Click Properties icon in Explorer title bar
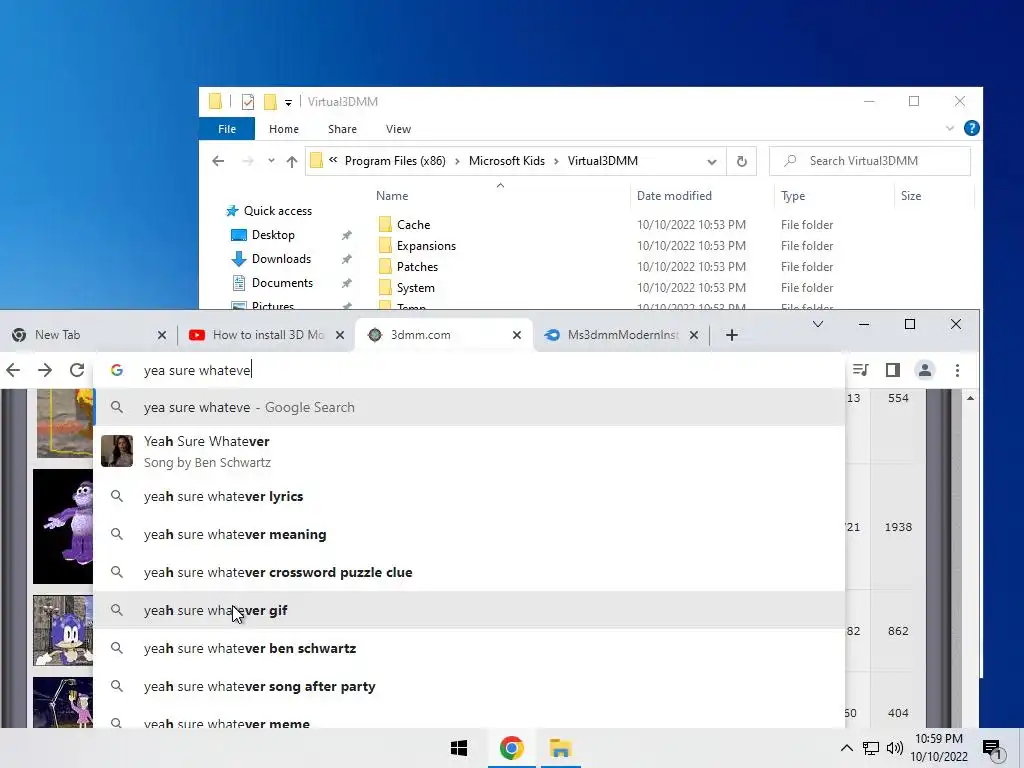The width and height of the screenshot is (1024, 768). (x=248, y=102)
